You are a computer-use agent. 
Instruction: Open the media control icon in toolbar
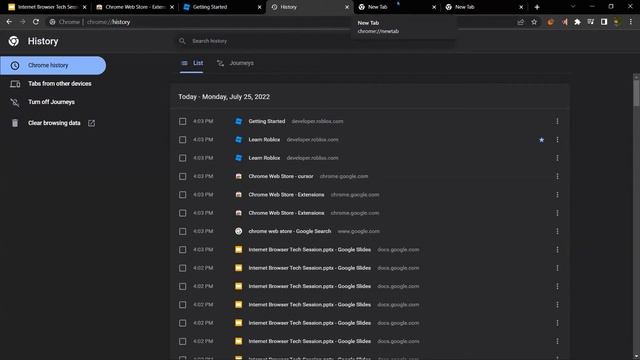click(x=590, y=22)
